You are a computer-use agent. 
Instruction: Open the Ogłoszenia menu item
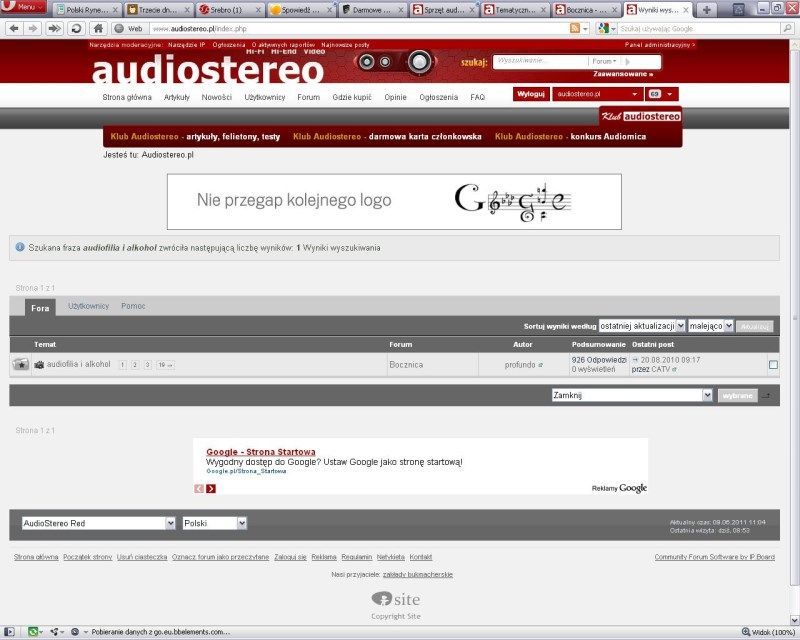[439, 97]
